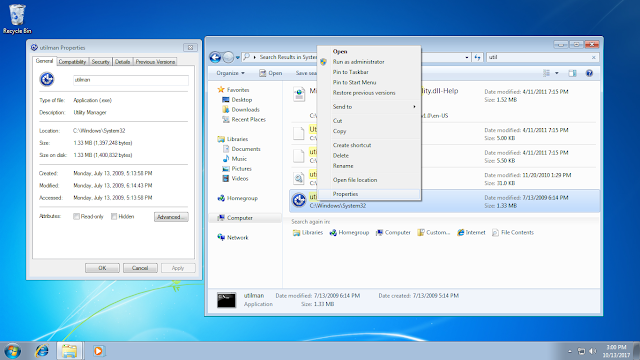Image resolution: width=640 pixels, height=360 pixels.
Task: Check the Hidden attribute checkbox
Action: 114,216
